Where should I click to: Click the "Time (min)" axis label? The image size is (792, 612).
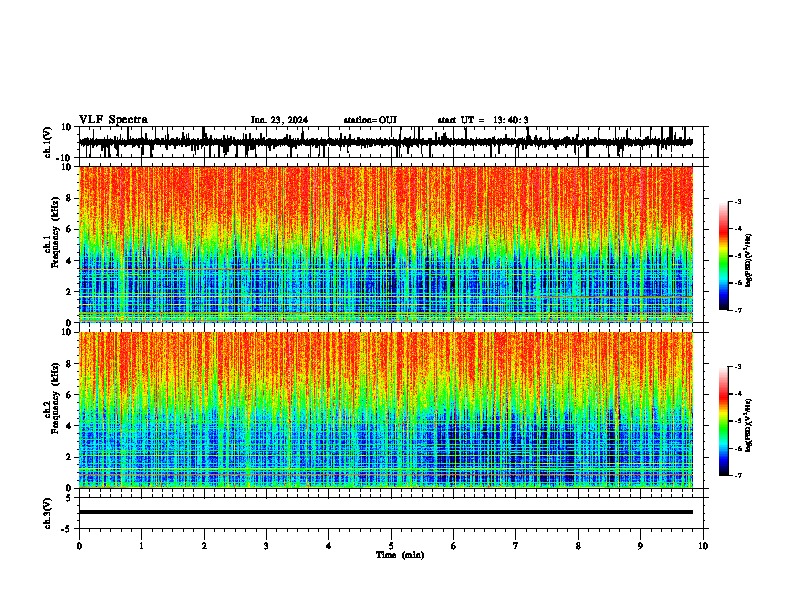pyautogui.click(x=400, y=555)
